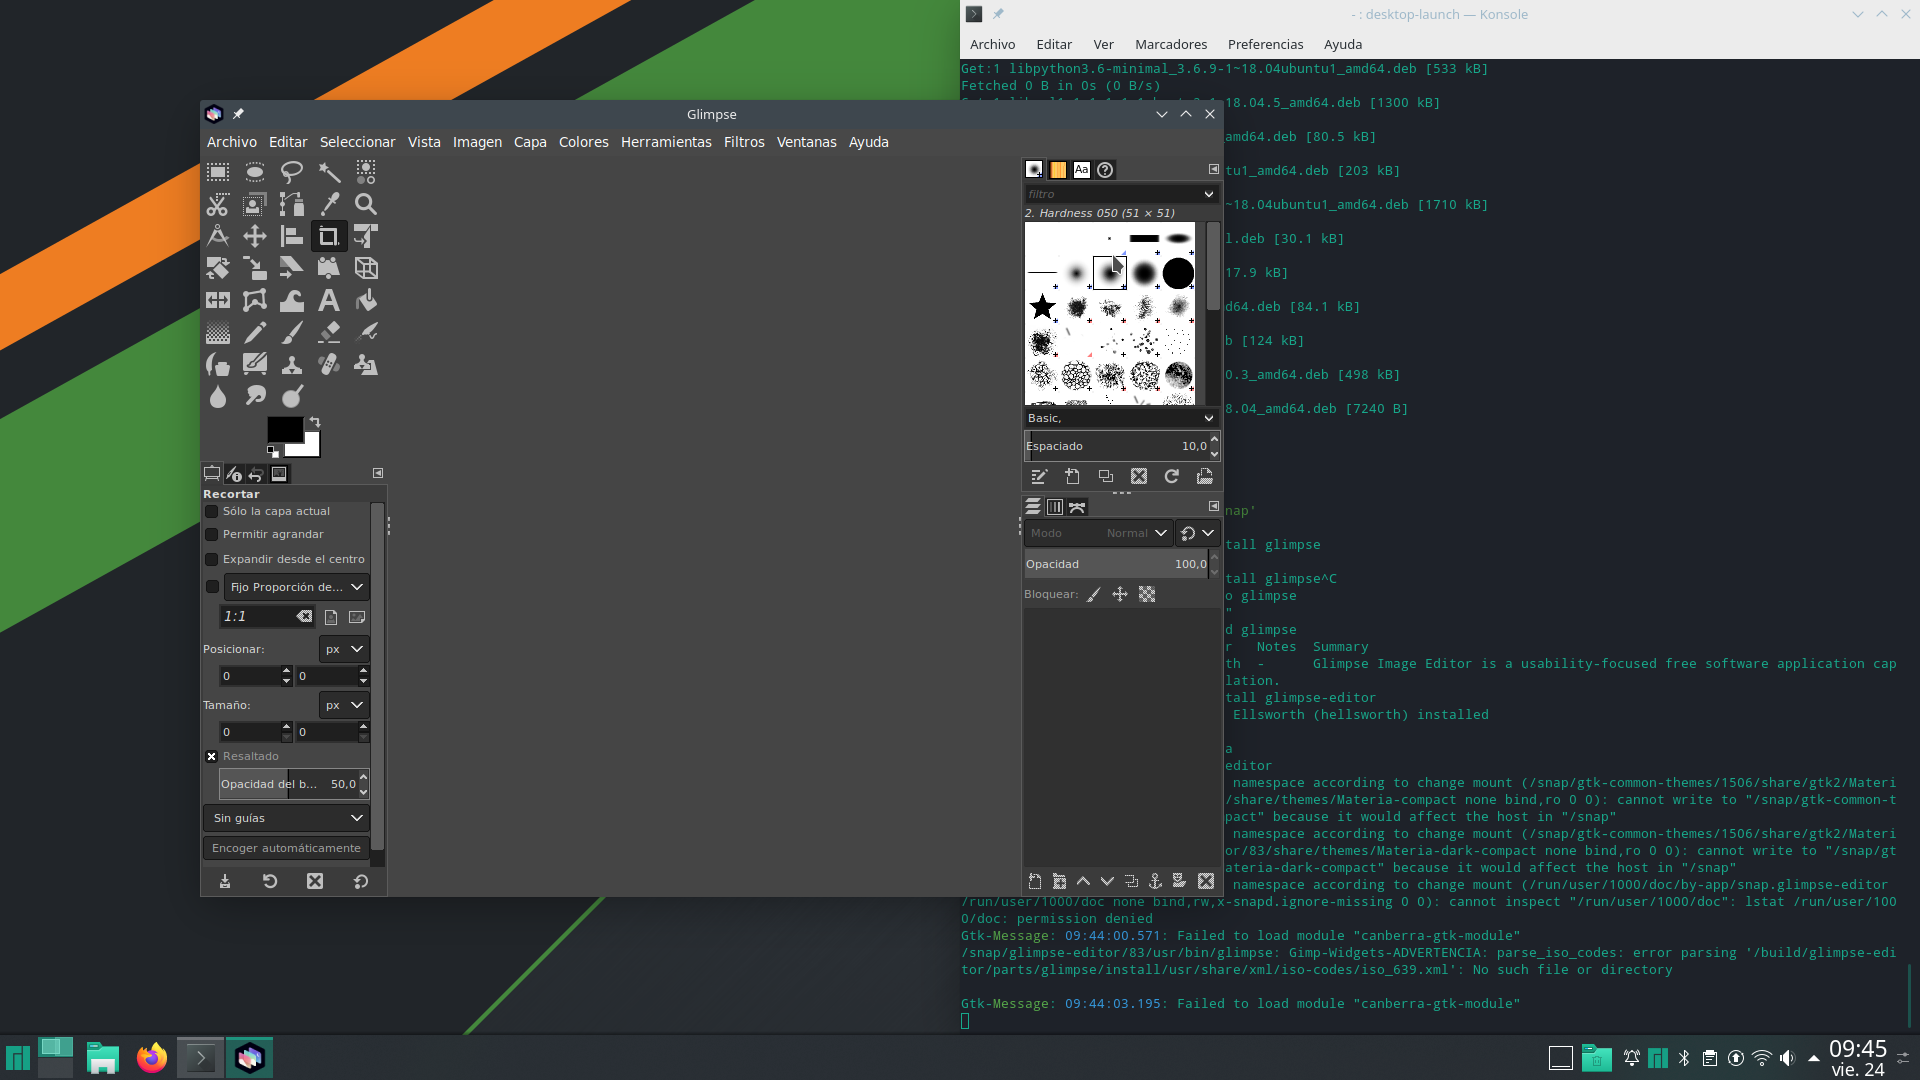Image resolution: width=1920 pixels, height=1080 pixels.
Task: Toggle lock pixels in Bloquear row
Action: [x=1094, y=594]
